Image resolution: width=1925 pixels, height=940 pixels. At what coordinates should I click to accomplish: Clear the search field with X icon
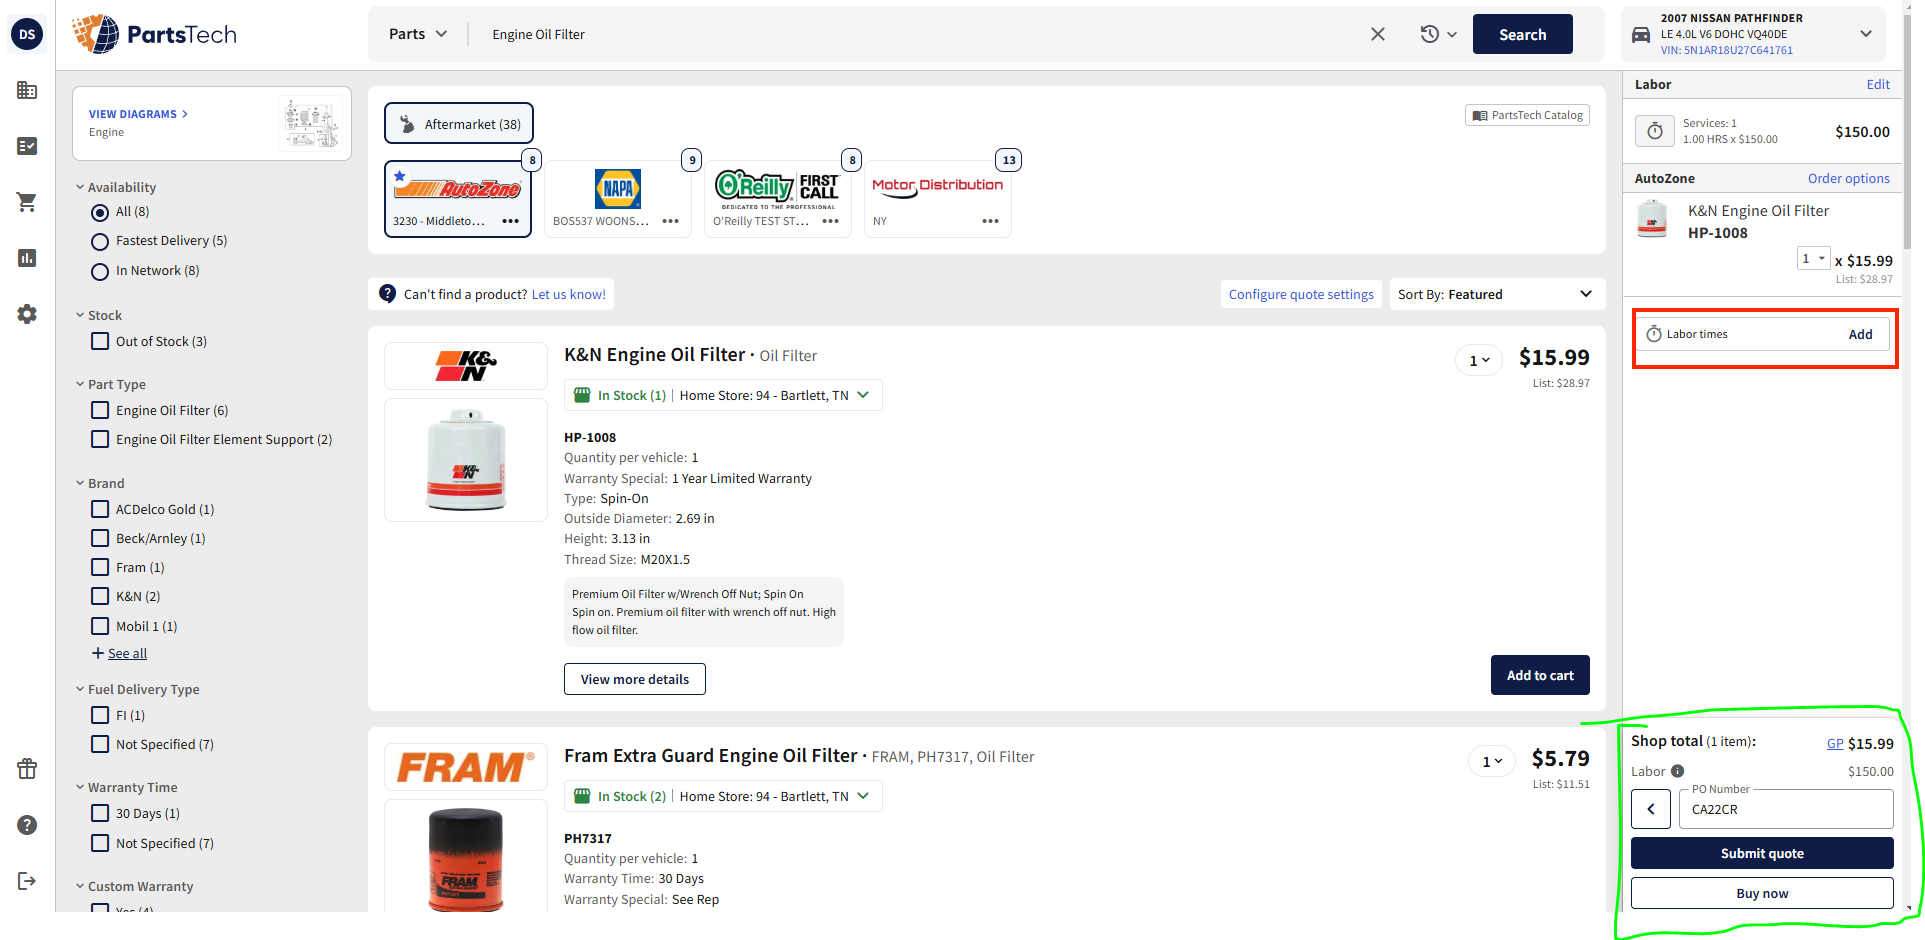pyautogui.click(x=1377, y=34)
